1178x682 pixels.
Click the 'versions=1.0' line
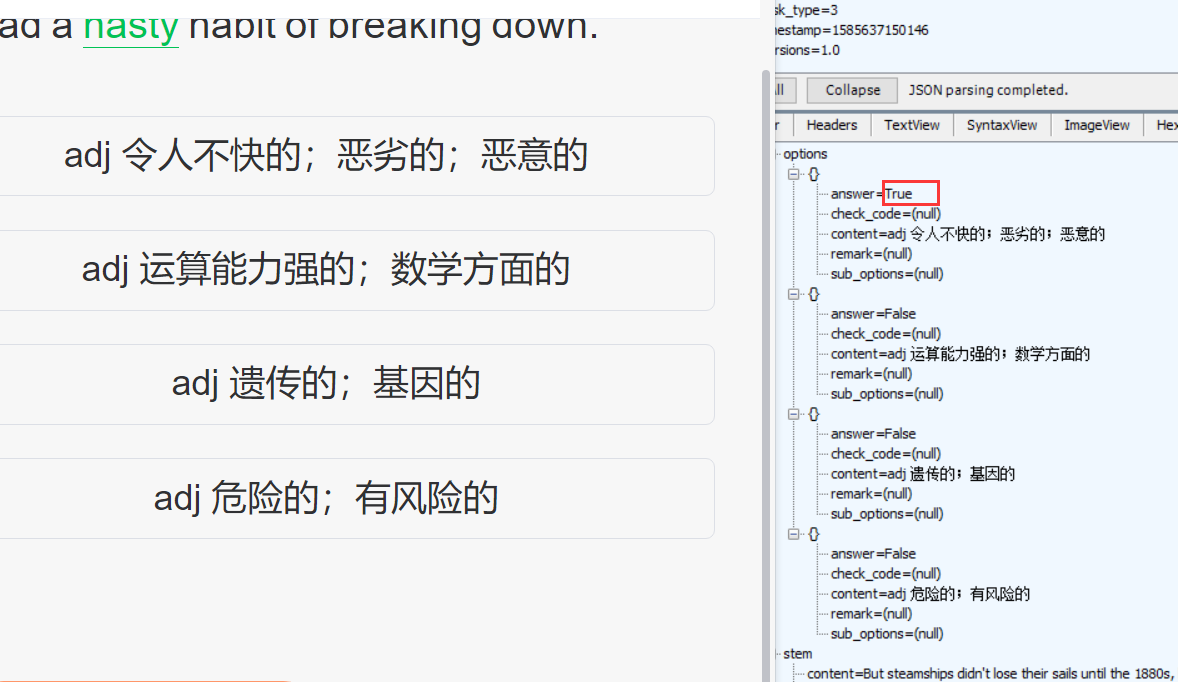click(808, 50)
